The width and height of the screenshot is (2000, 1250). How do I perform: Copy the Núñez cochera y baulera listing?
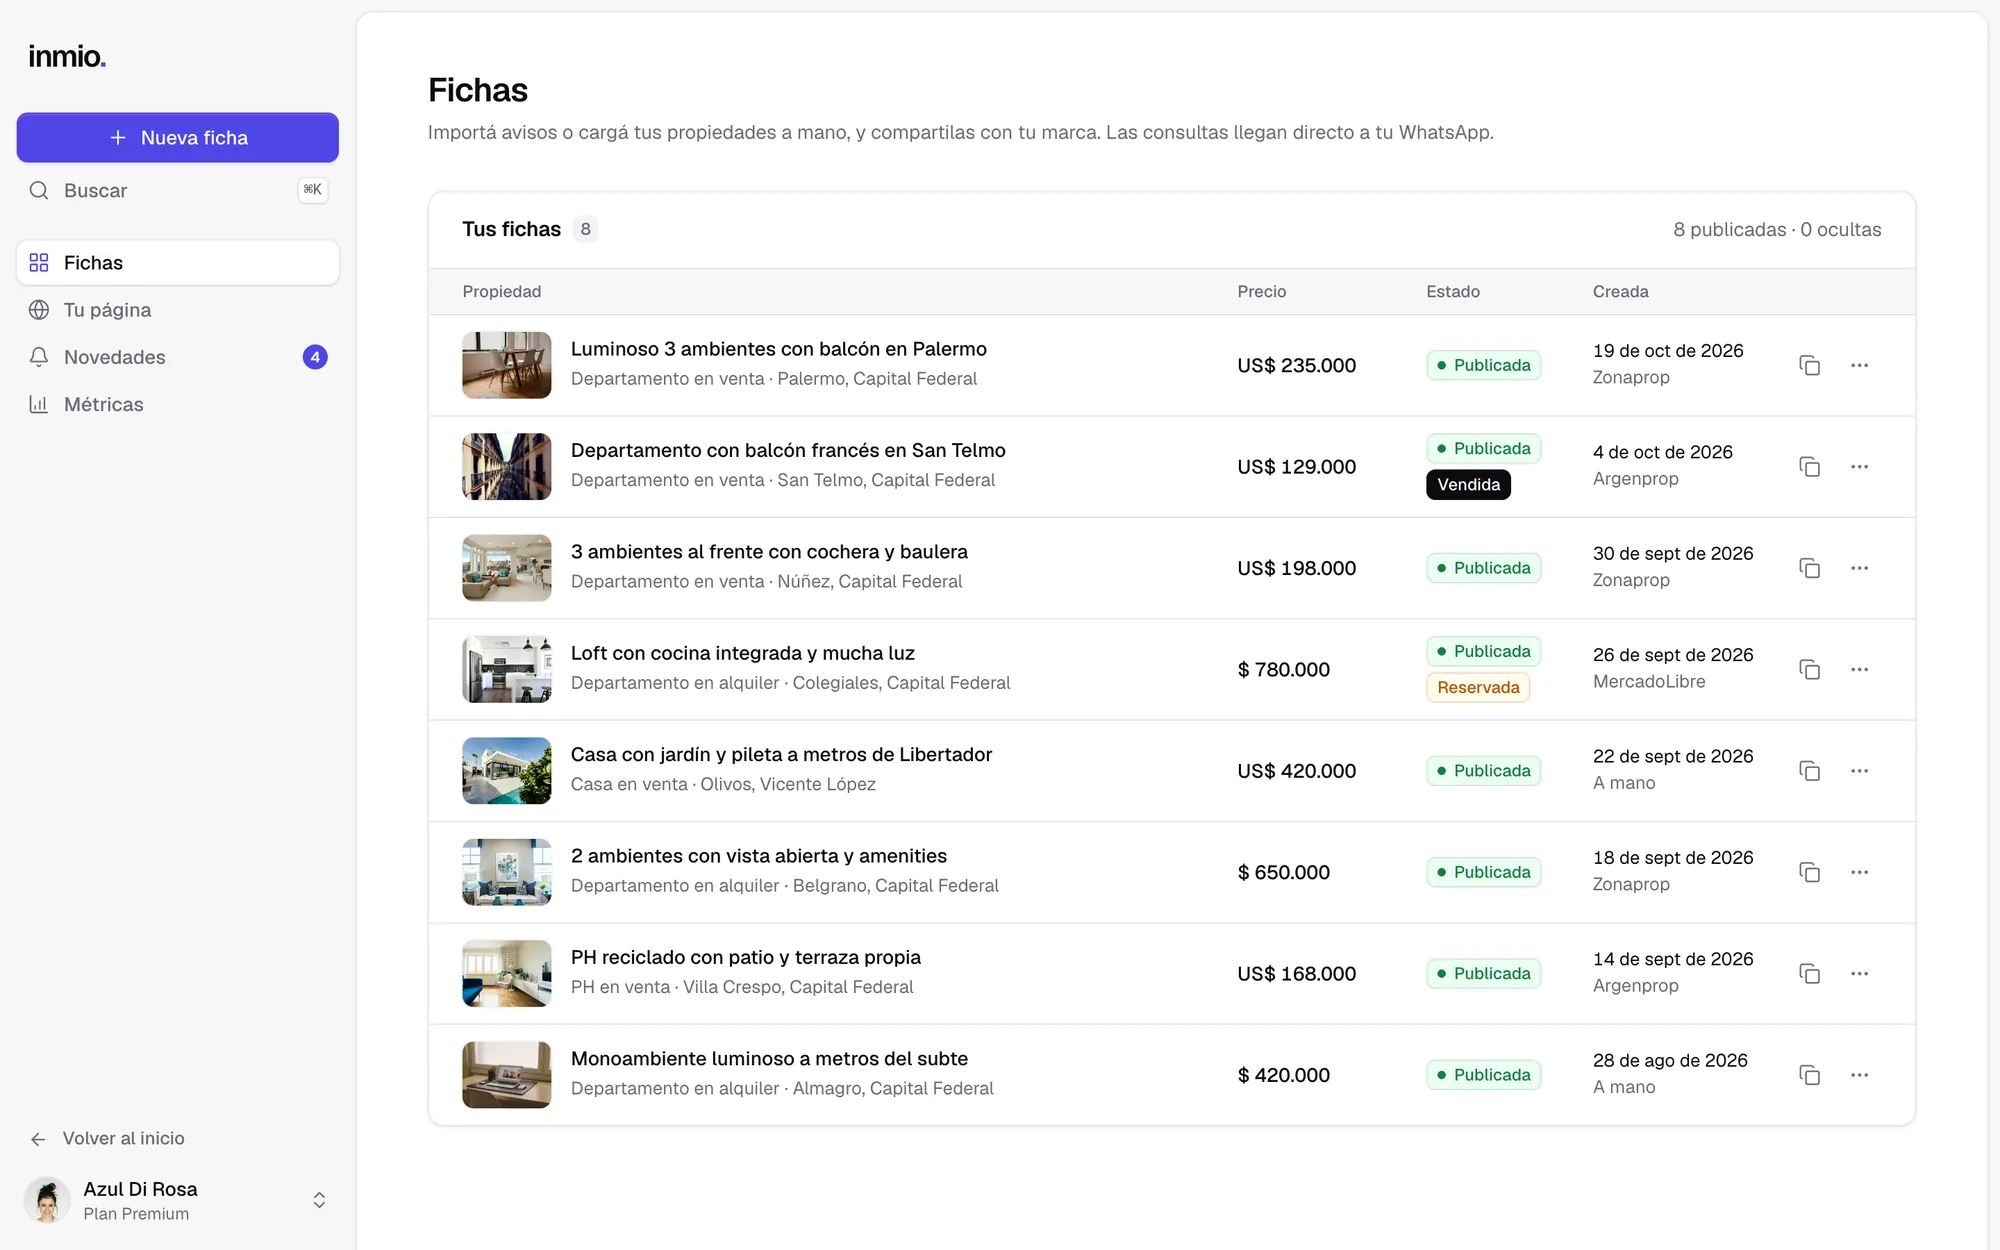tap(1809, 568)
